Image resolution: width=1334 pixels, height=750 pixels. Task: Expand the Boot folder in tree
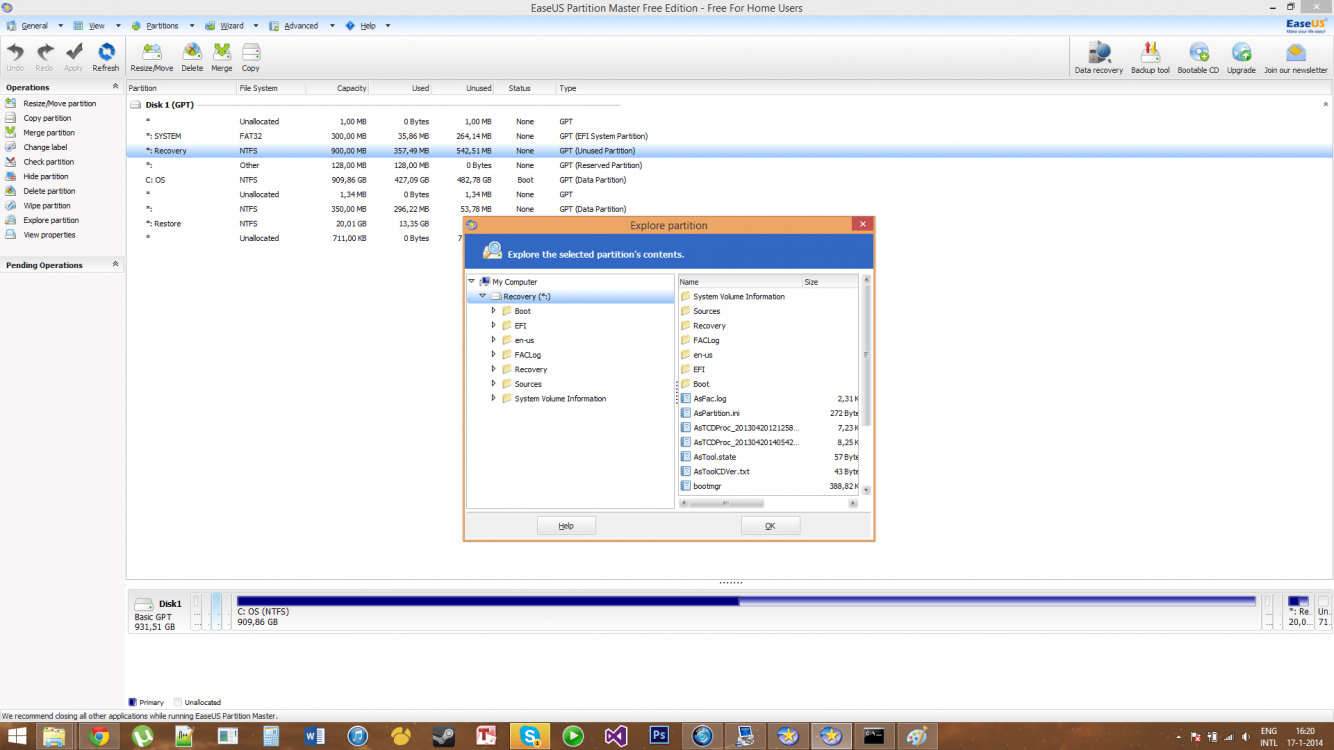pos(494,311)
